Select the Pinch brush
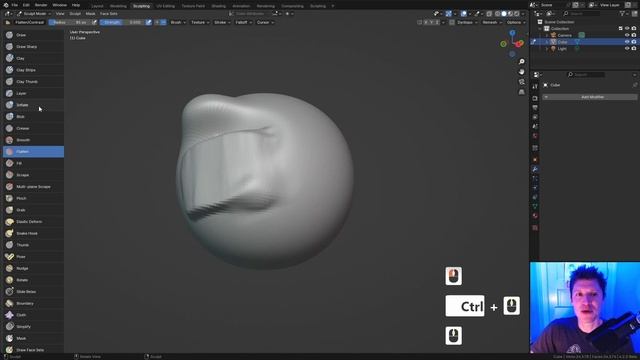The image size is (640, 360). coord(33,198)
